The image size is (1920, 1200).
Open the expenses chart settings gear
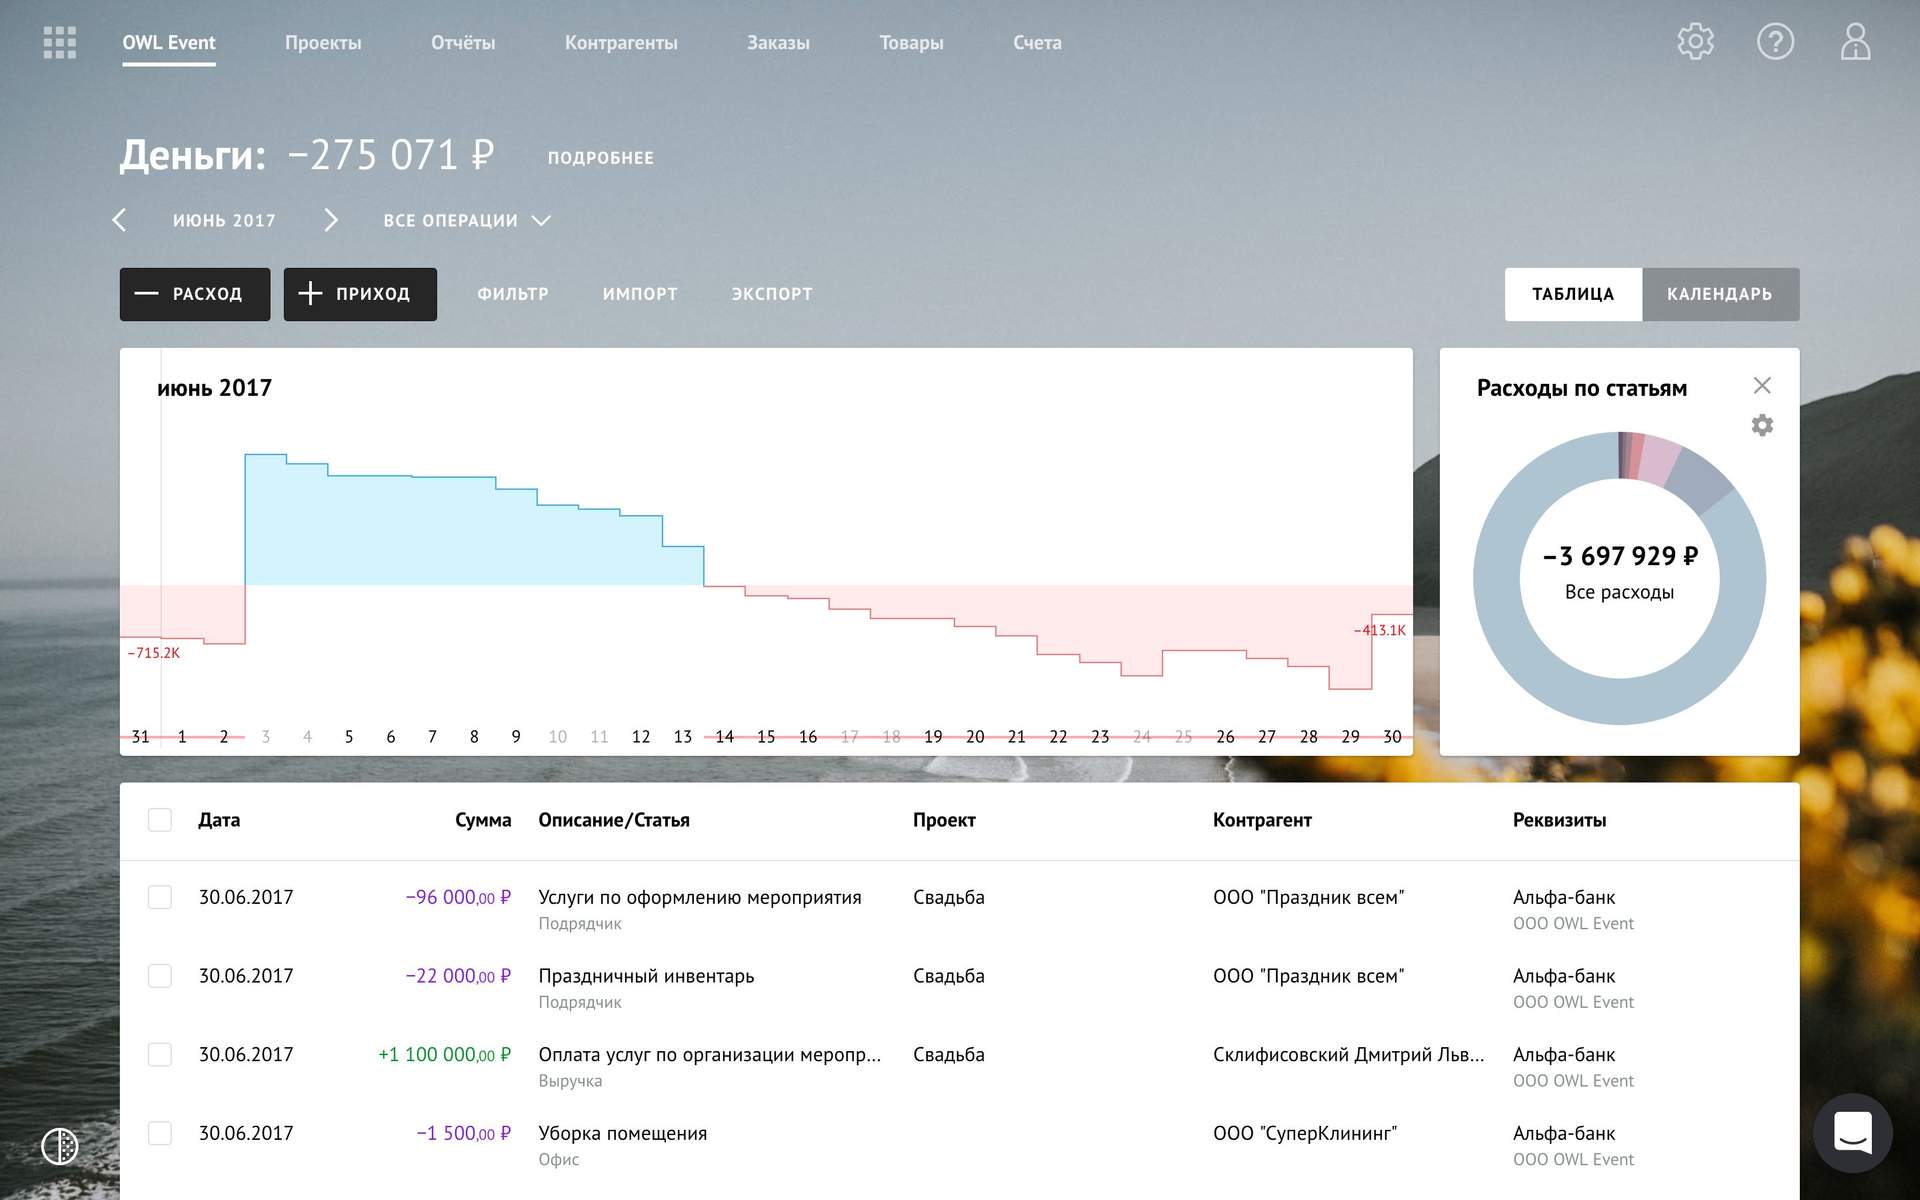(x=1762, y=426)
